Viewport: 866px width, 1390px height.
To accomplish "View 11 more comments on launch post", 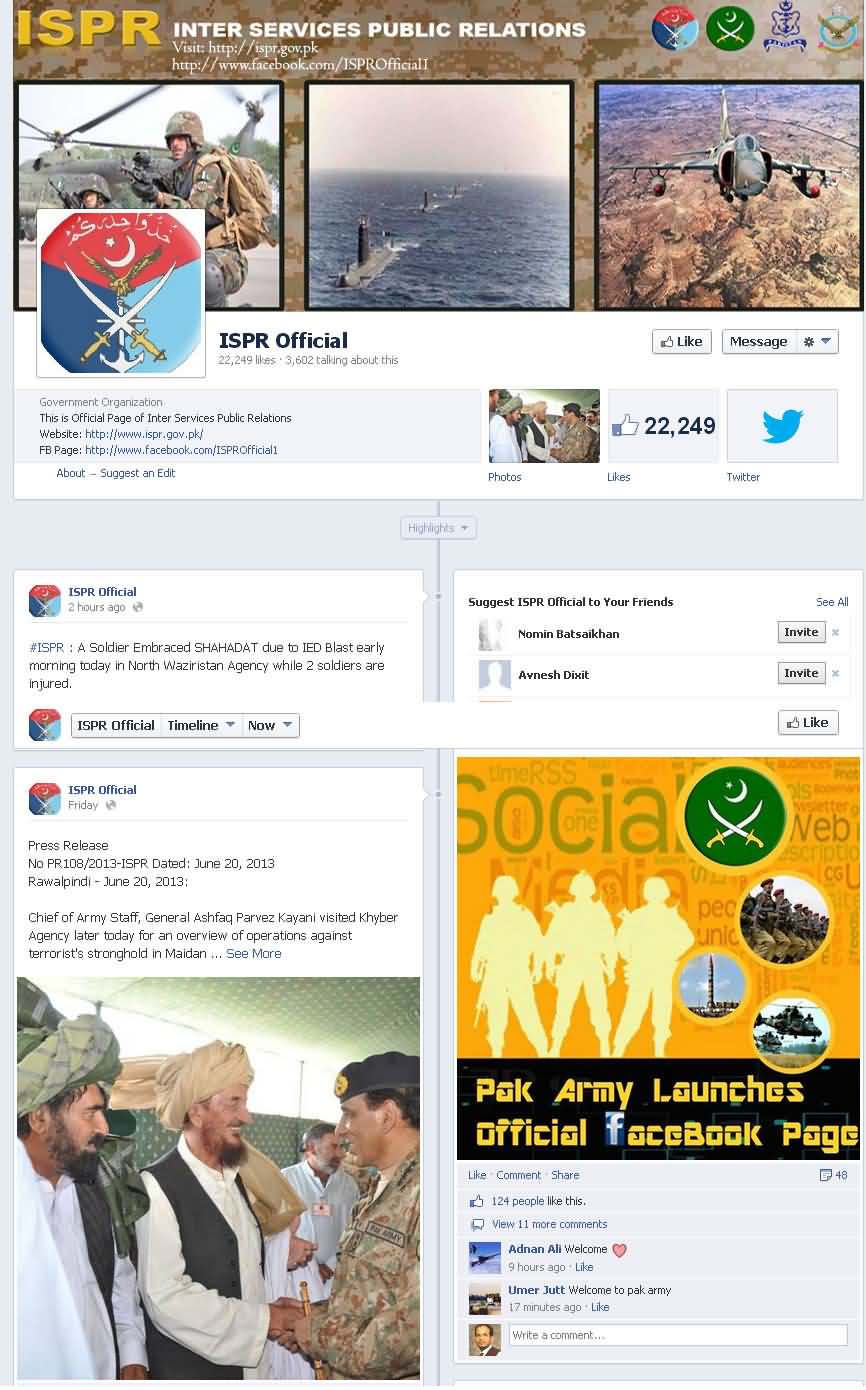I will [x=549, y=1224].
